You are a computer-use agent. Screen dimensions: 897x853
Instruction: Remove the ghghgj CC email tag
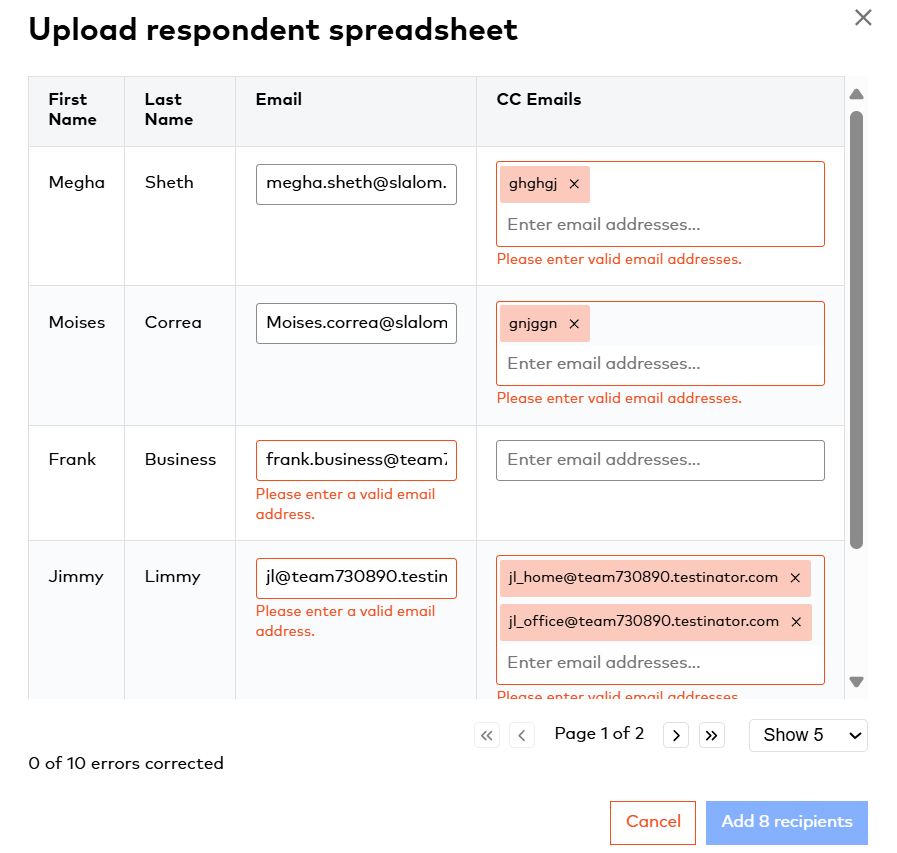tap(574, 184)
